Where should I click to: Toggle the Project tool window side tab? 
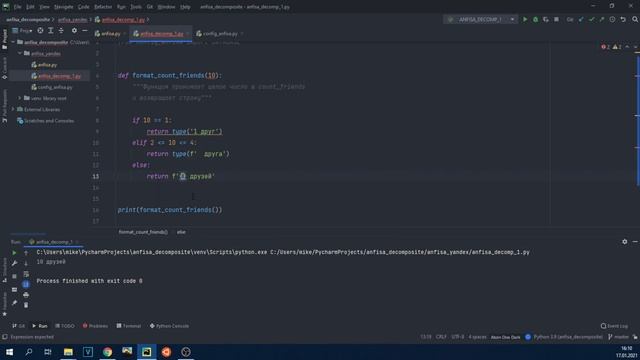tap(4, 39)
